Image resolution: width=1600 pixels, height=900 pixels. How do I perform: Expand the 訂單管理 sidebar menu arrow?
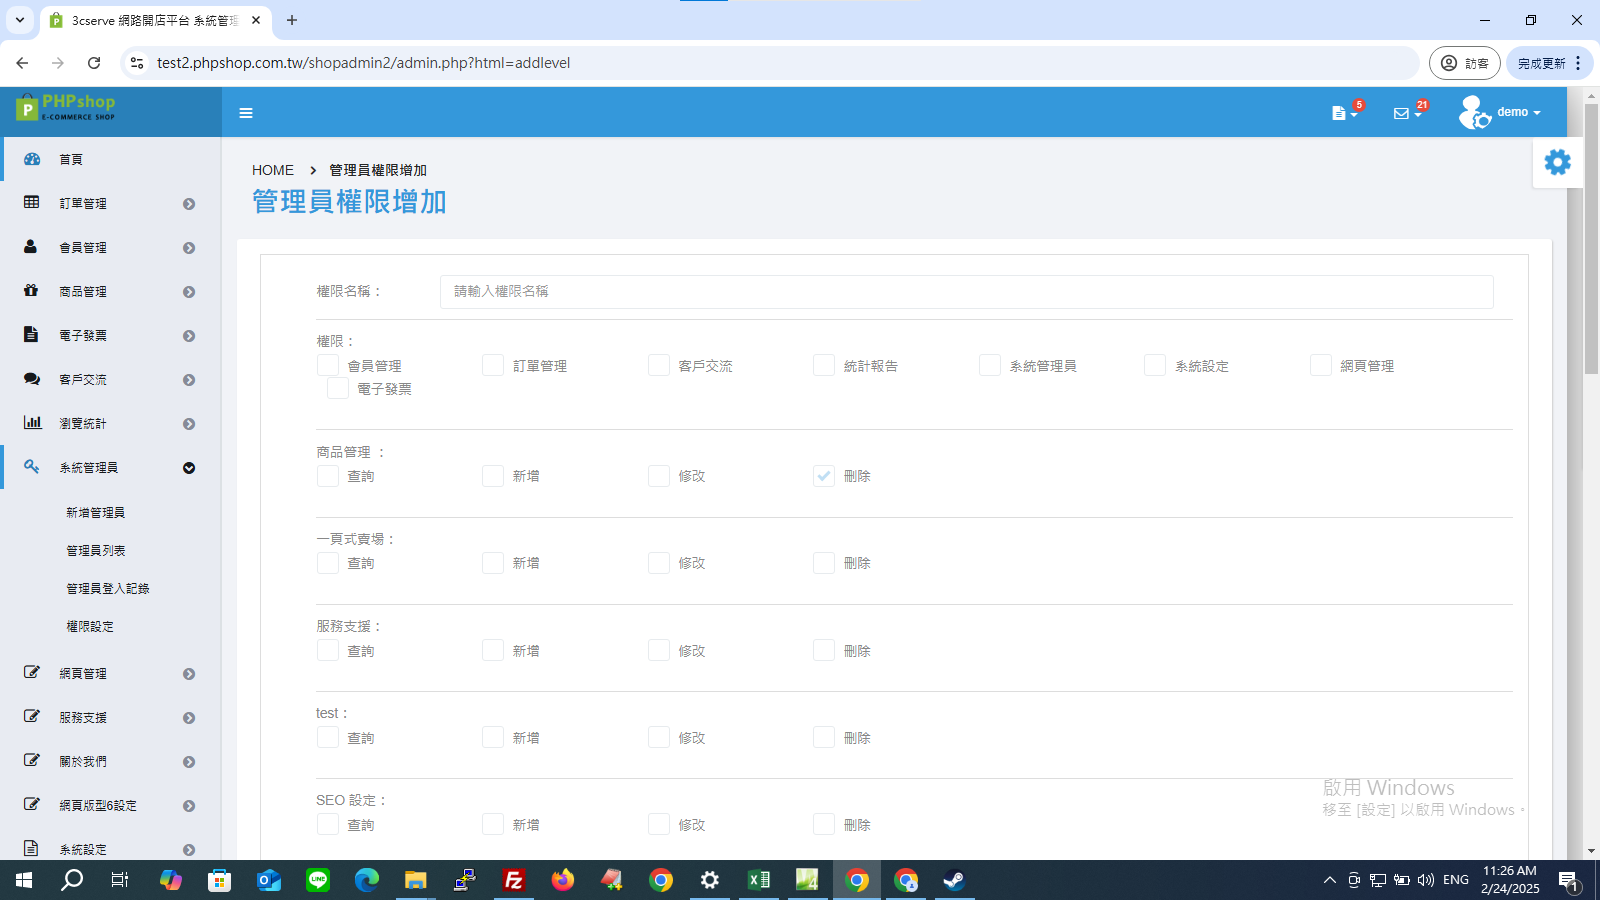(x=189, y=204)
